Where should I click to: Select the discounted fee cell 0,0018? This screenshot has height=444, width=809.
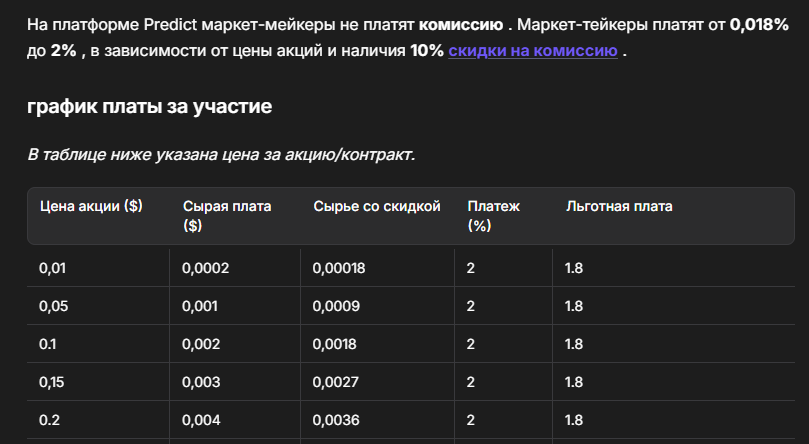tap(334, 344)
